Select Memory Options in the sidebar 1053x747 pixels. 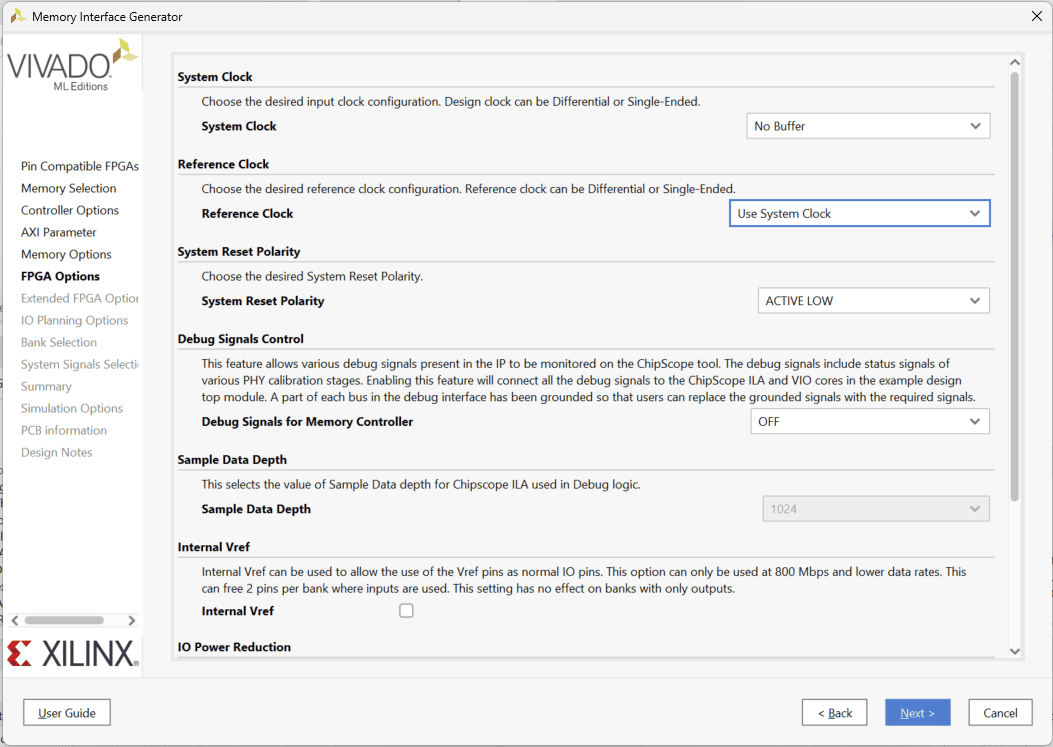66,254
